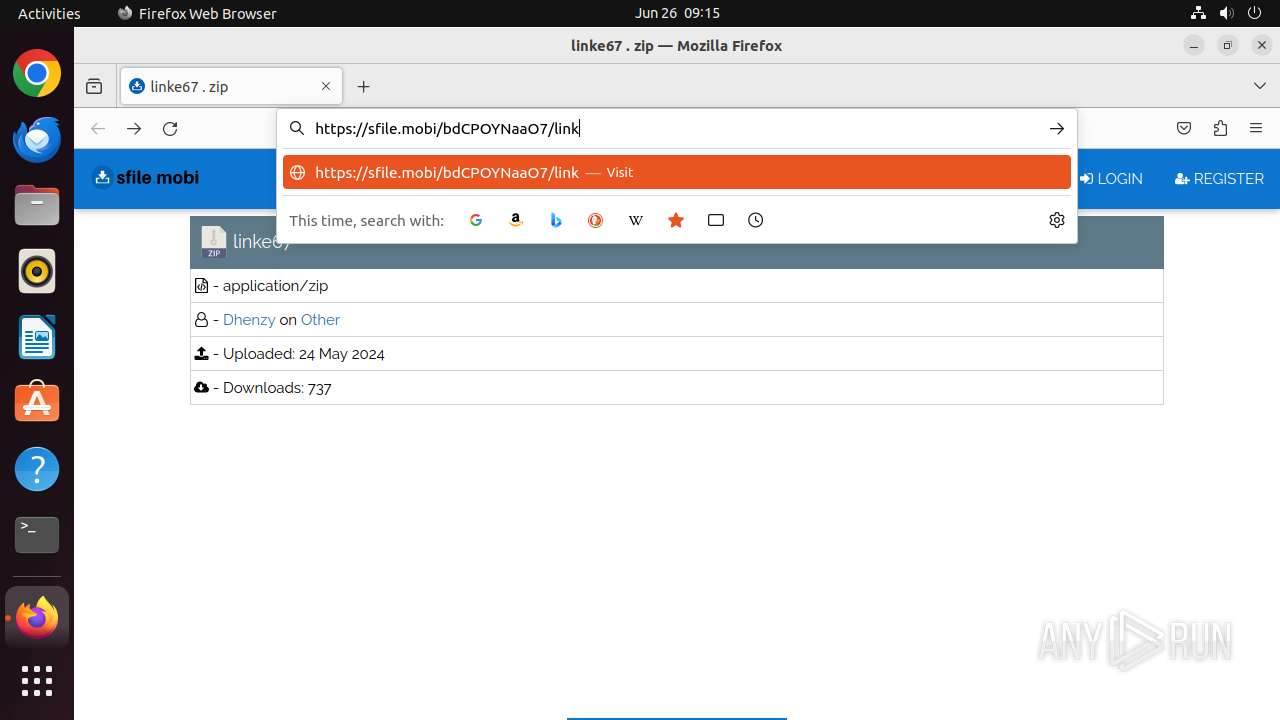The width and height of the screenshot is (1280, 720).
Task: Show Applications grid
Action: point(37,681)
